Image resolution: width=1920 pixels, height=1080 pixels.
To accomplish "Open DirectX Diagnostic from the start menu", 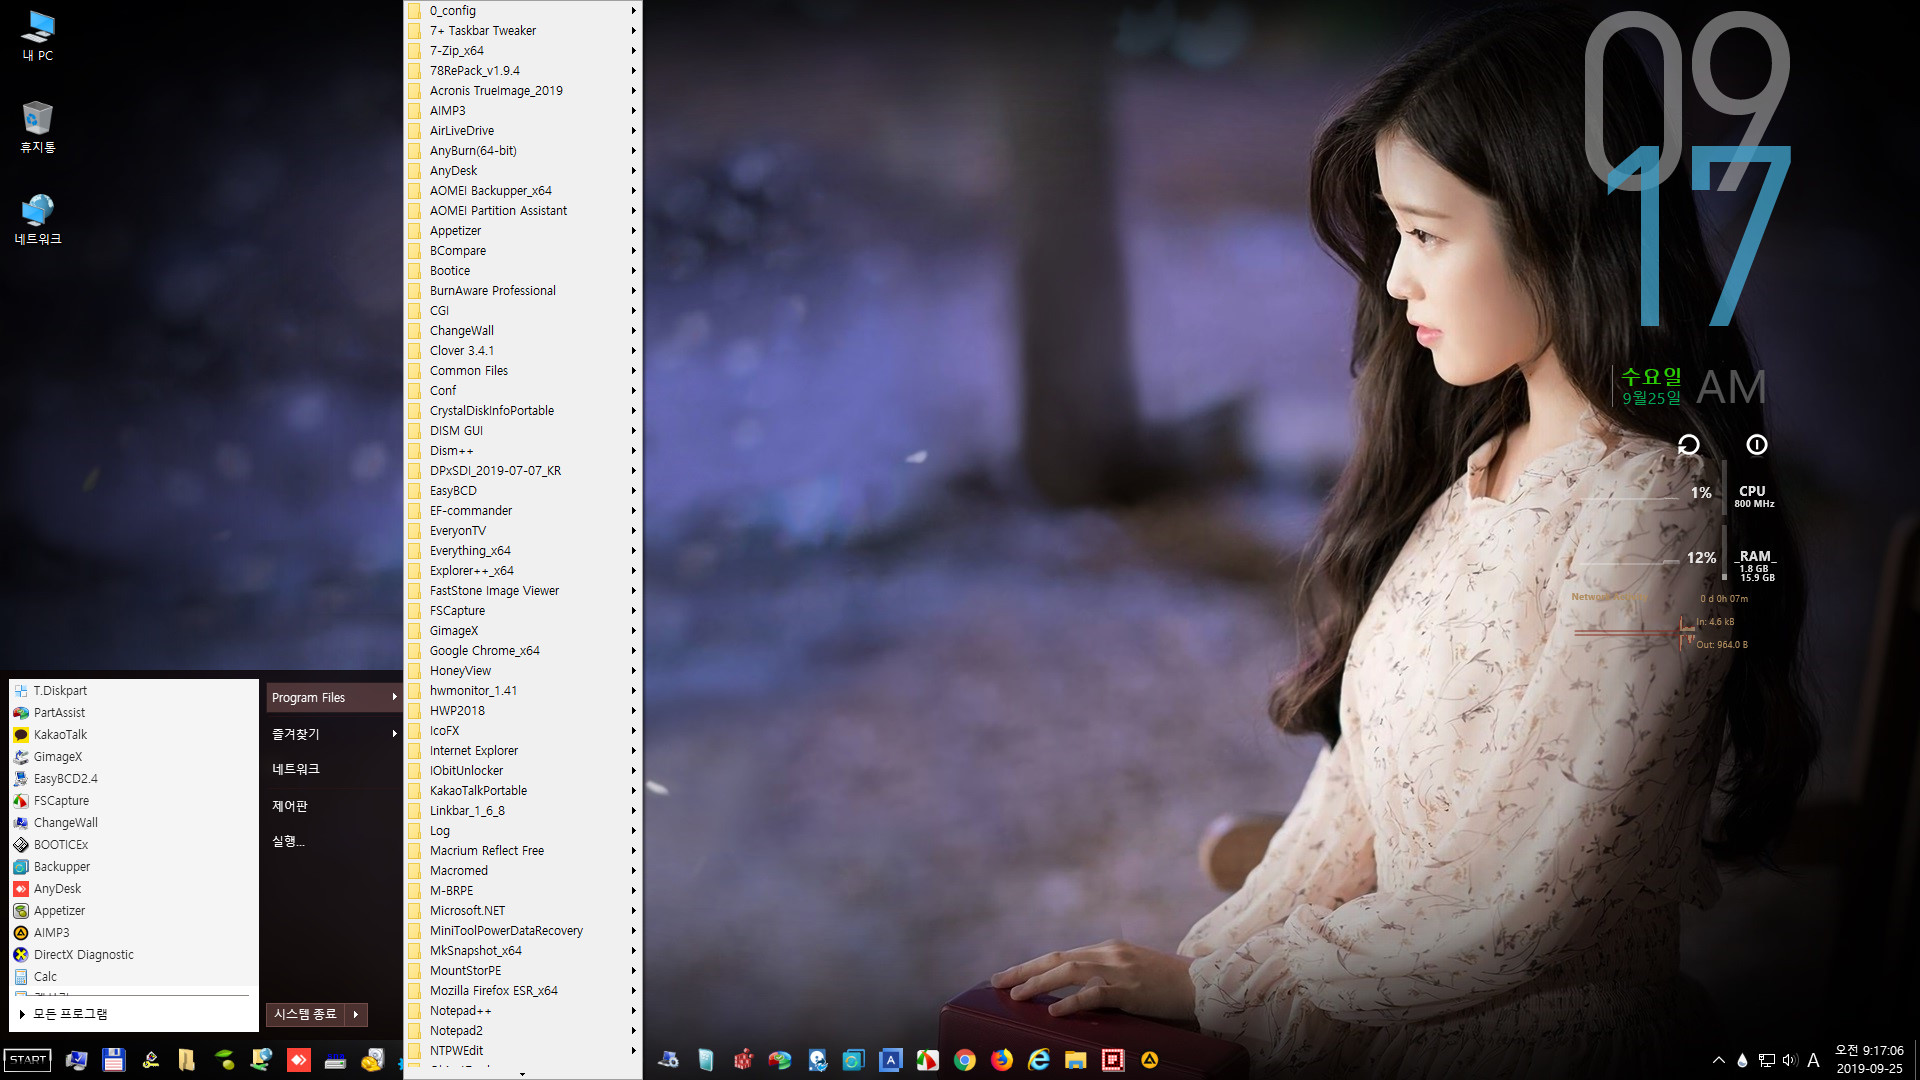I will (133, 955).
